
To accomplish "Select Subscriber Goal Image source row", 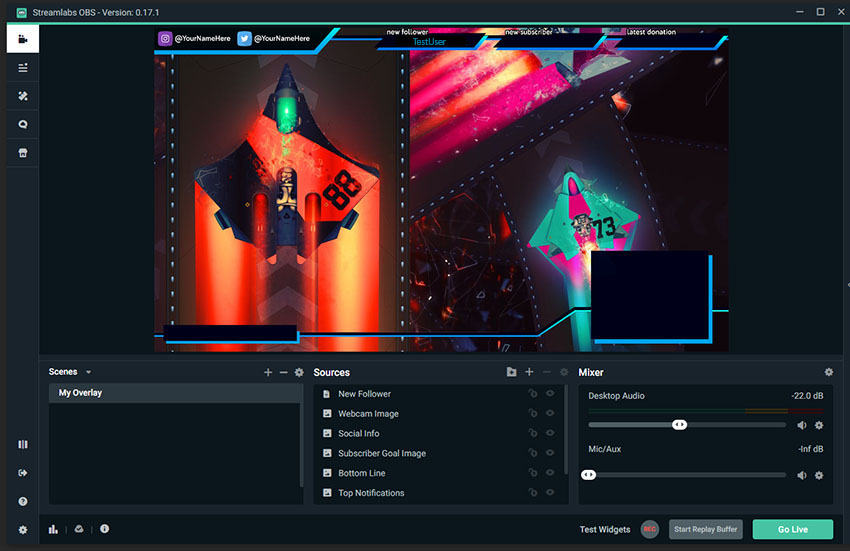I will [439, 453].
